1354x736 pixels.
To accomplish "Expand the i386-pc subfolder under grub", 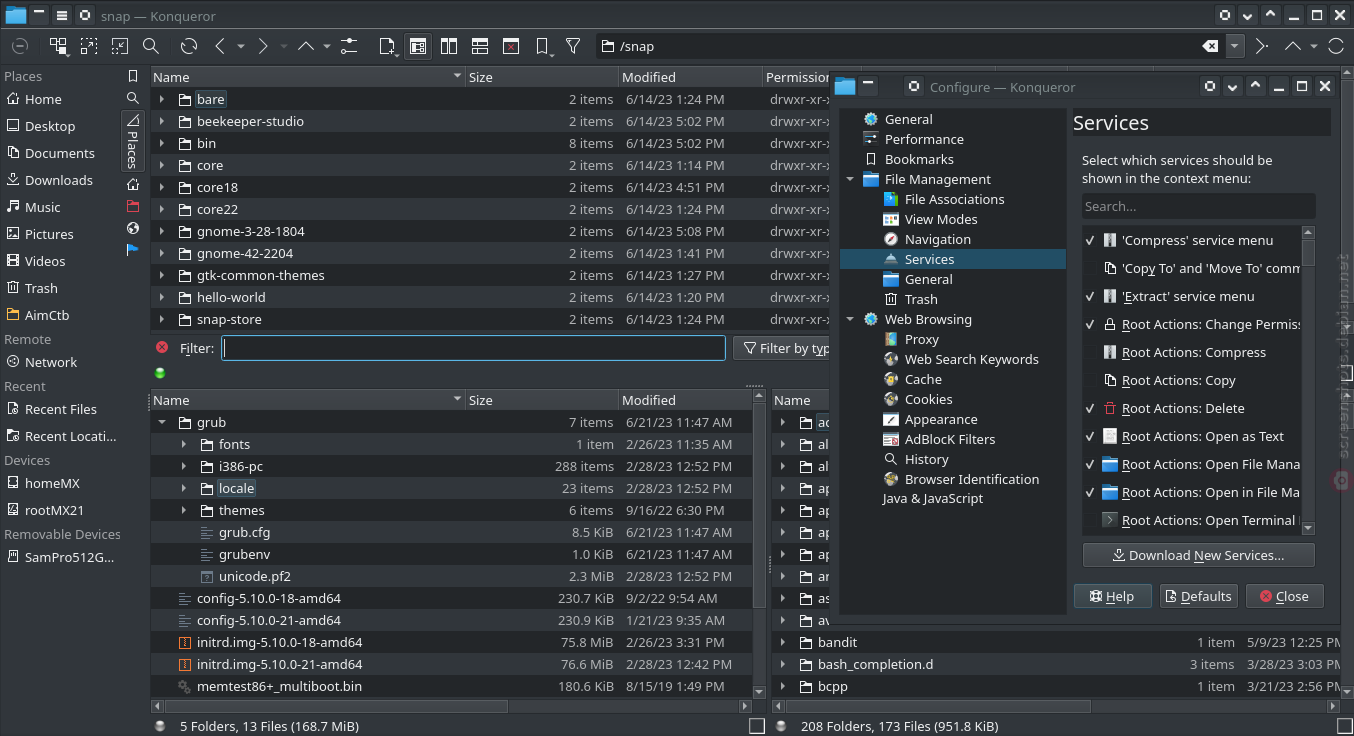I will tap(184, 466).
